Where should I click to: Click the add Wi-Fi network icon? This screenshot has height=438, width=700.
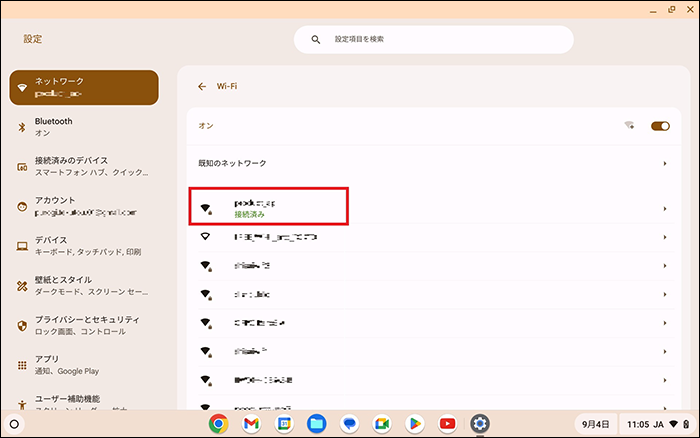coord(629,126)
